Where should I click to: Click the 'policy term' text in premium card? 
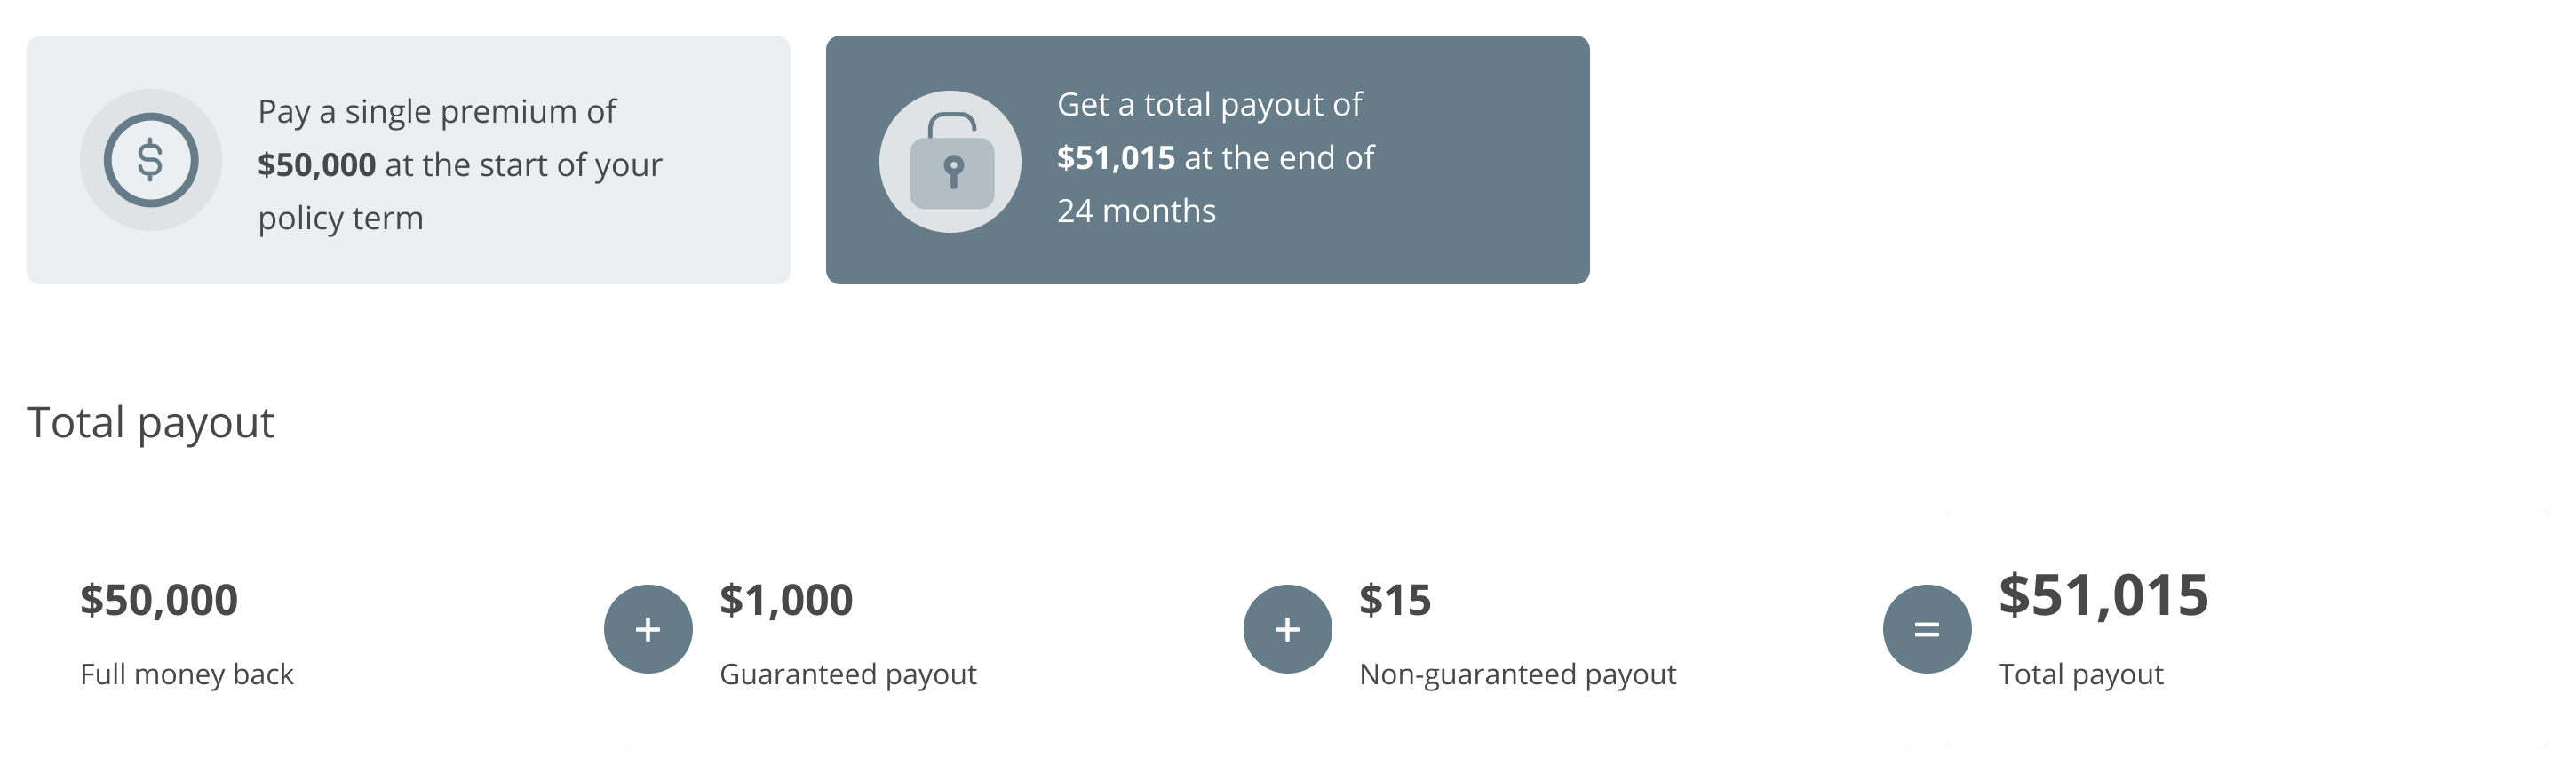click(340, 218)
